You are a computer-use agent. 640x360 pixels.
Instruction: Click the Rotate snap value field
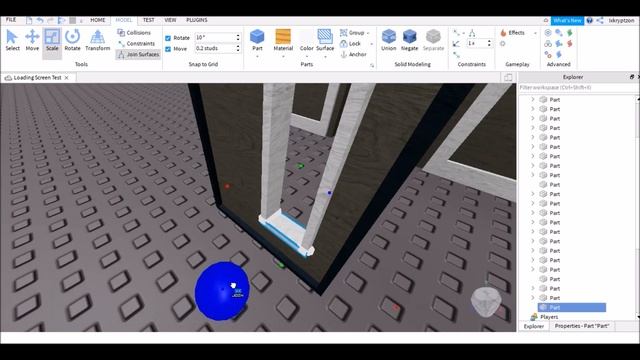point(215,37)
